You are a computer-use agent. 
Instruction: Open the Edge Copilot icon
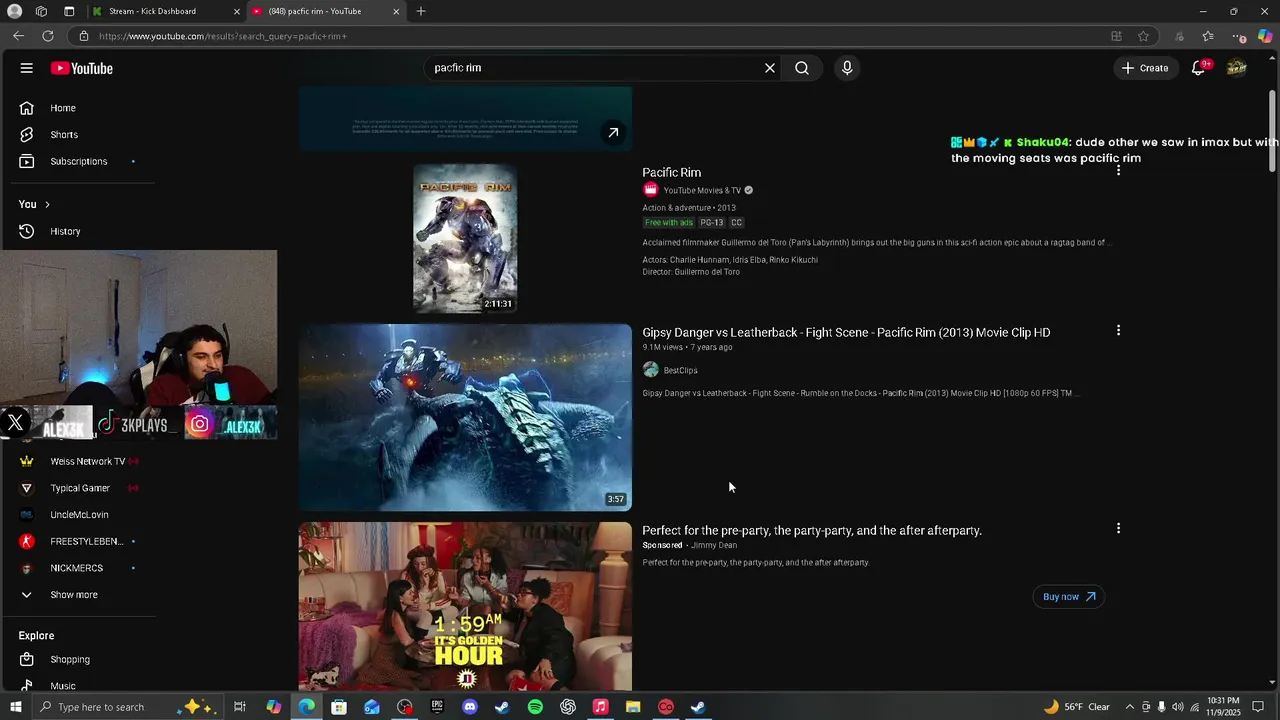click(x=1265, y=36)
